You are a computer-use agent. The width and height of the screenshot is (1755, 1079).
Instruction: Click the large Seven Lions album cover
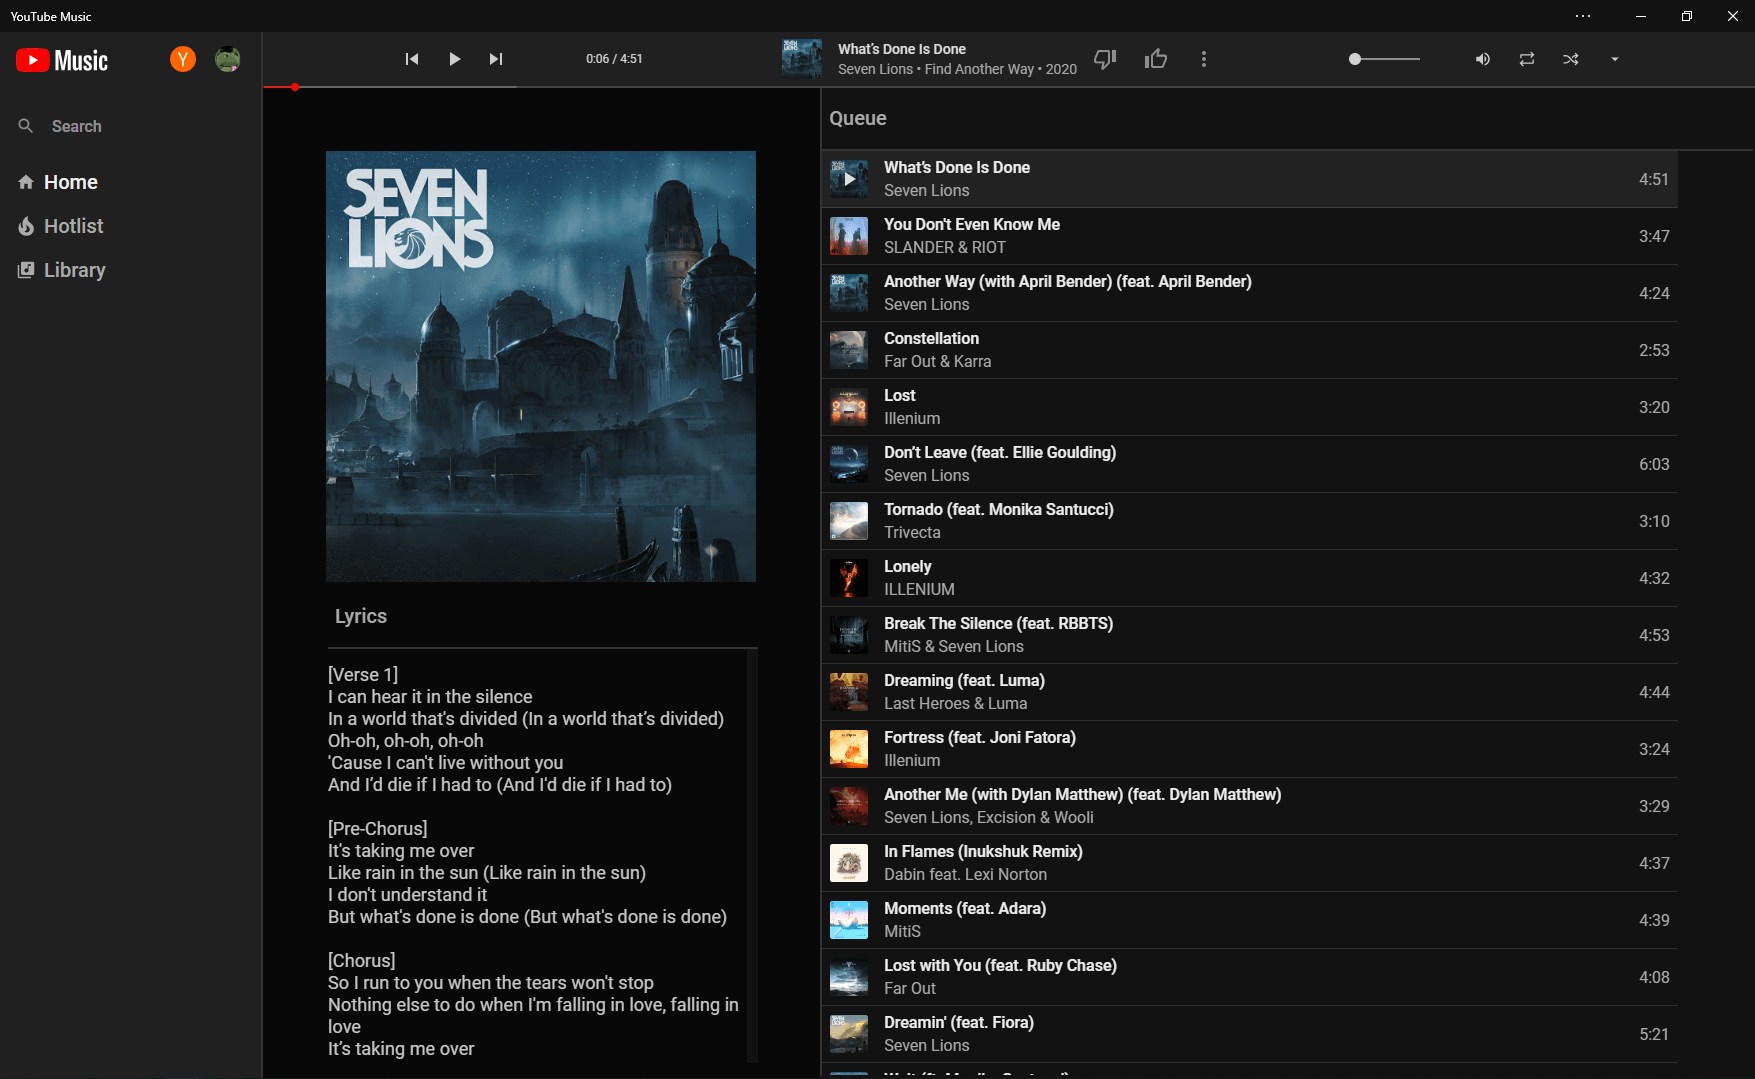[541, 366]
